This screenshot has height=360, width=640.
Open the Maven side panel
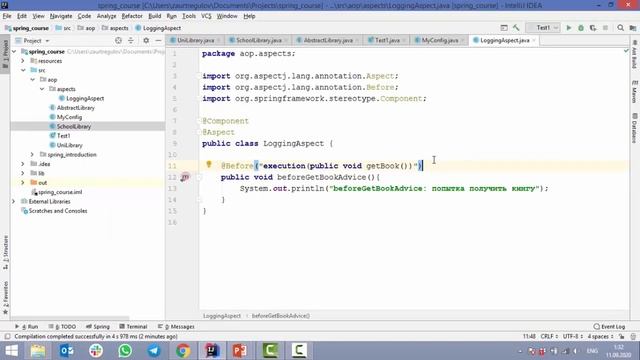click(634, 92)
